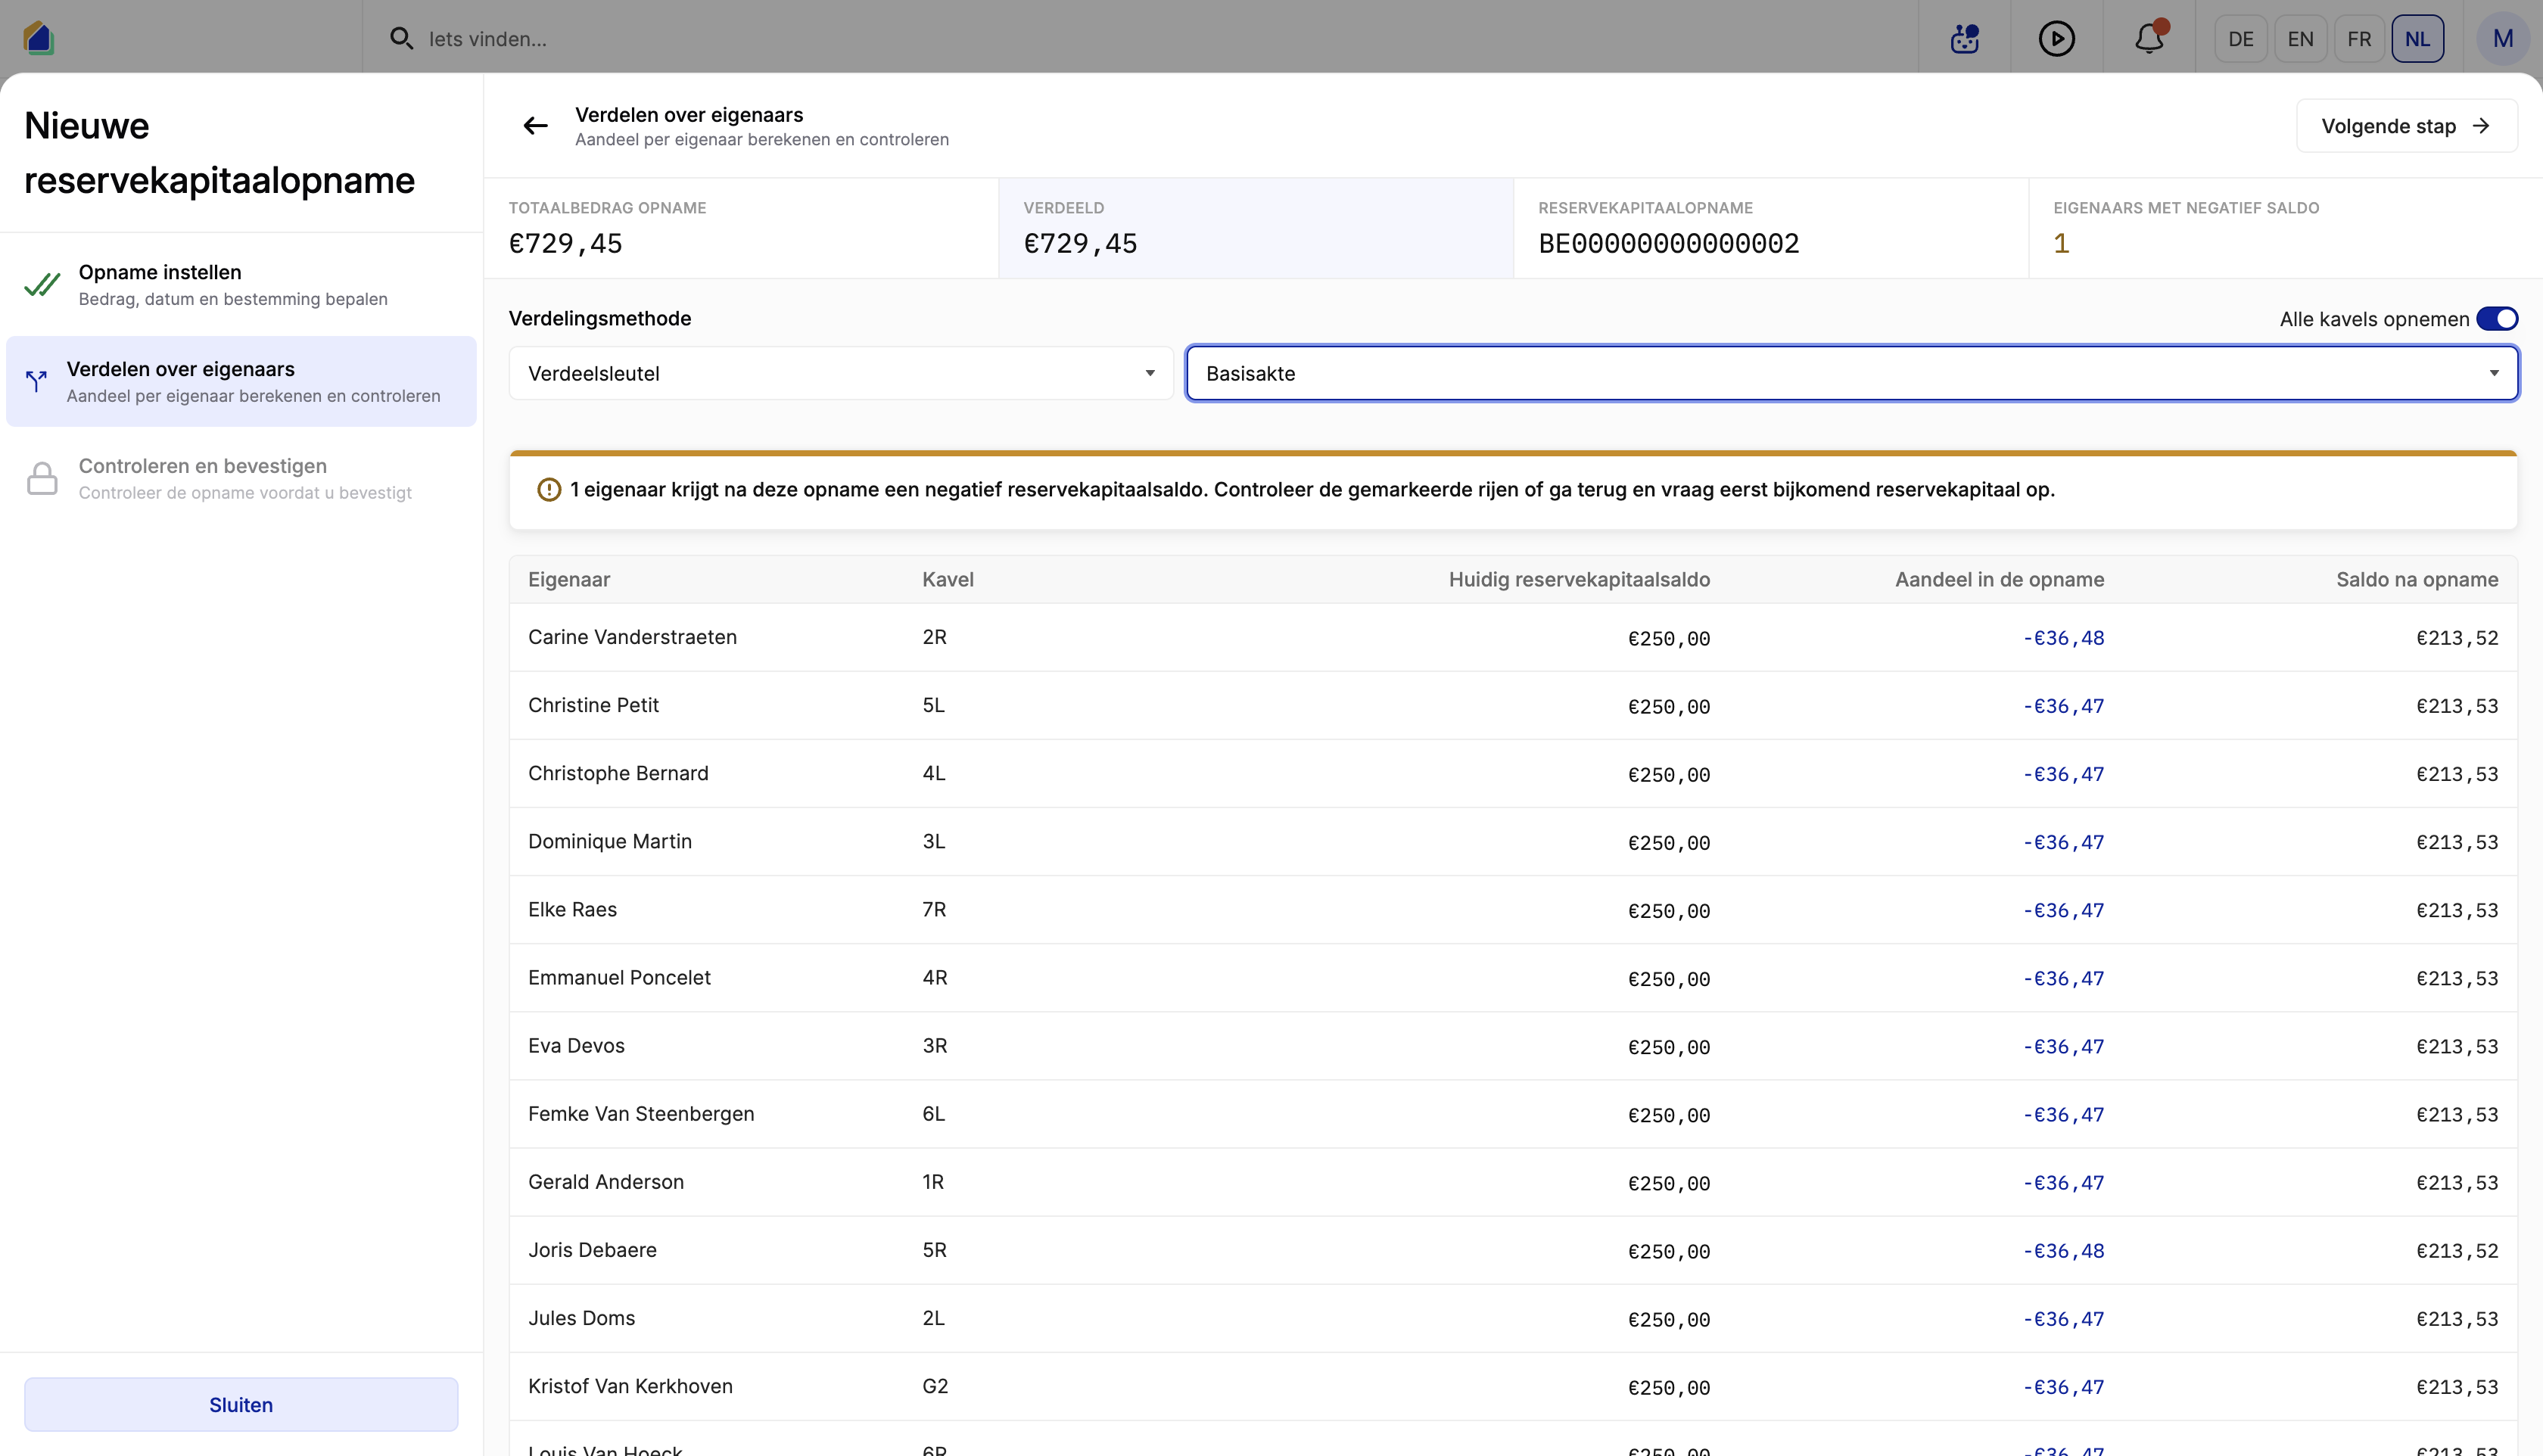The height and width of the screenshot is (1456, 2543).
Task: Go back with the left arrow
Action: coord(536,126)
